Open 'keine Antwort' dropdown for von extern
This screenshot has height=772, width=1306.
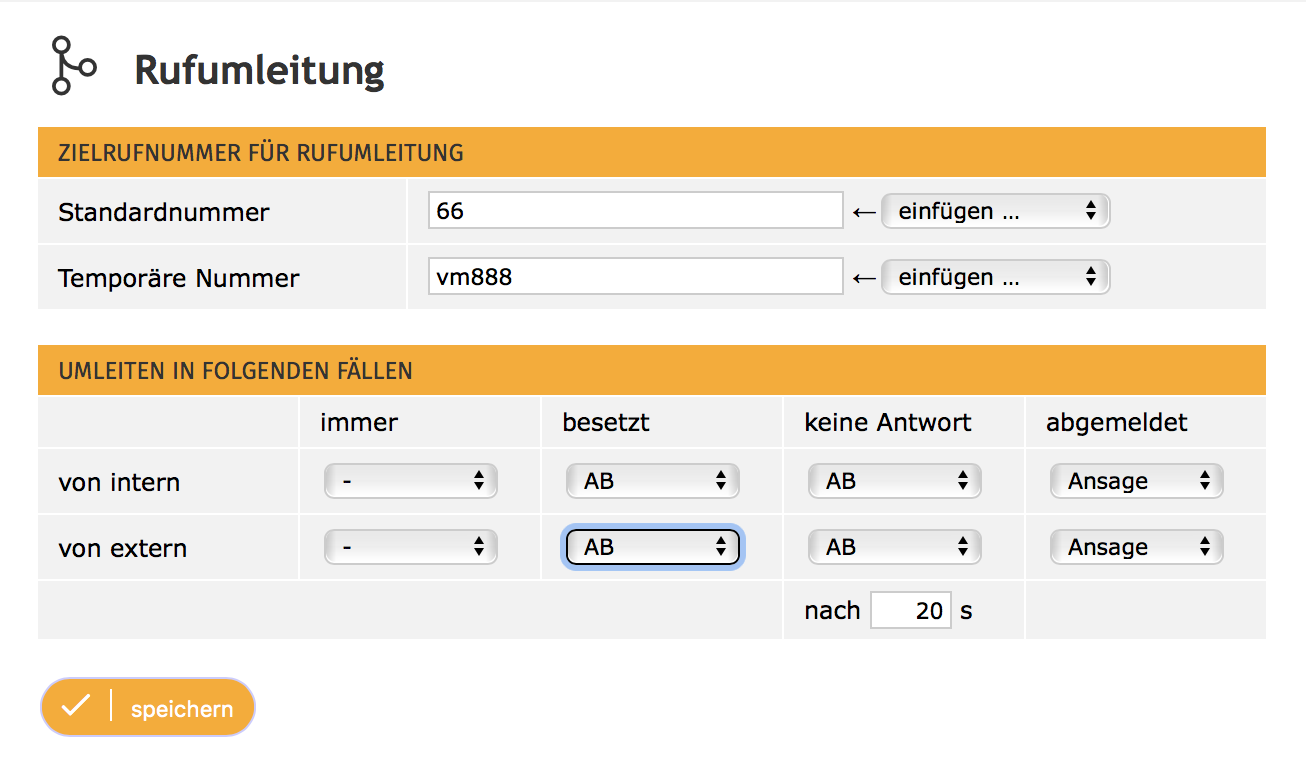tap(895, 547)
